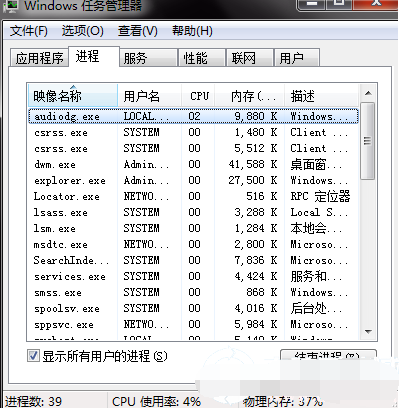Sort by 内存 column header
This screenshot has width=399, height=408.
(x=250, y=96)
